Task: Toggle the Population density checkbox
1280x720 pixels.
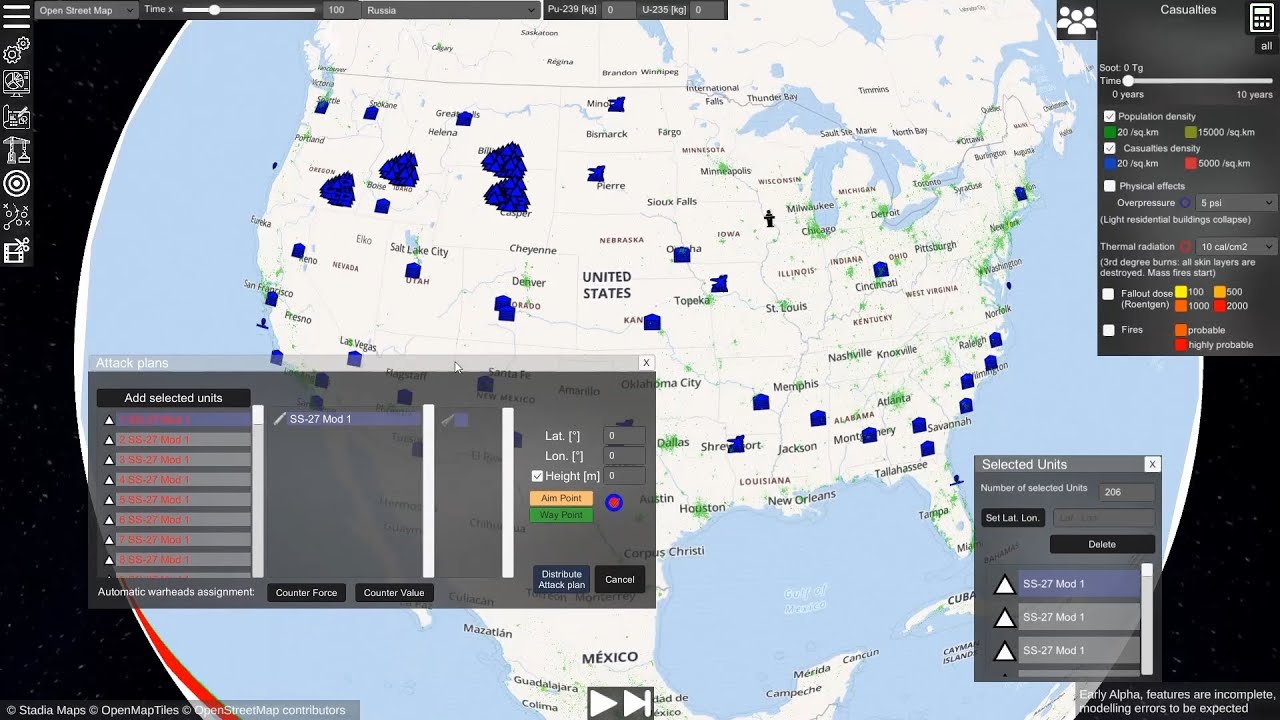Action: coord(1109,117)
